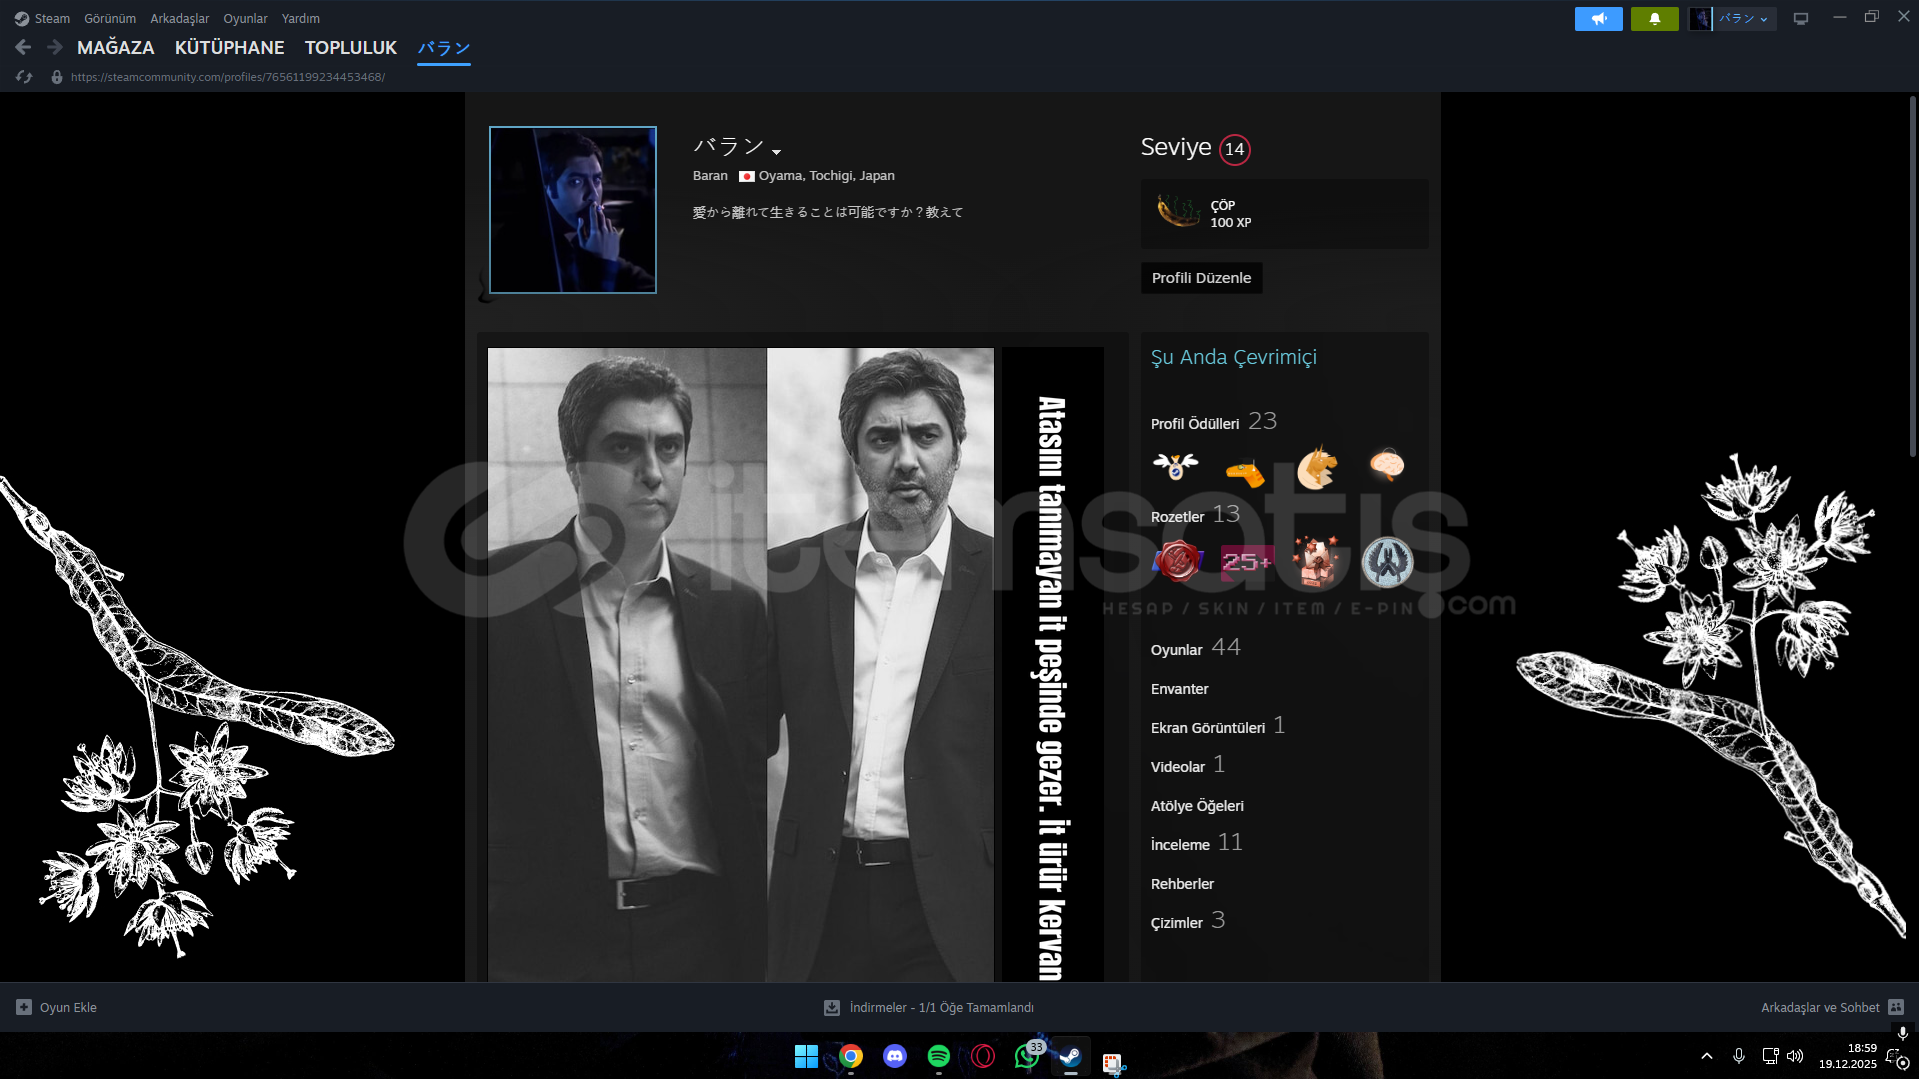Expand the profile name dropdown arrow

[x=776, y=152]
